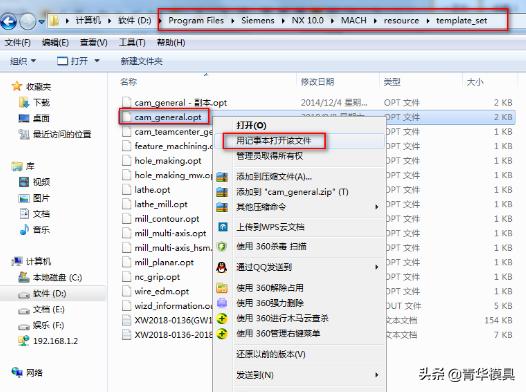Open 视频 library
The width and height of the screenshot is (526, 392).
click(34, 182)
